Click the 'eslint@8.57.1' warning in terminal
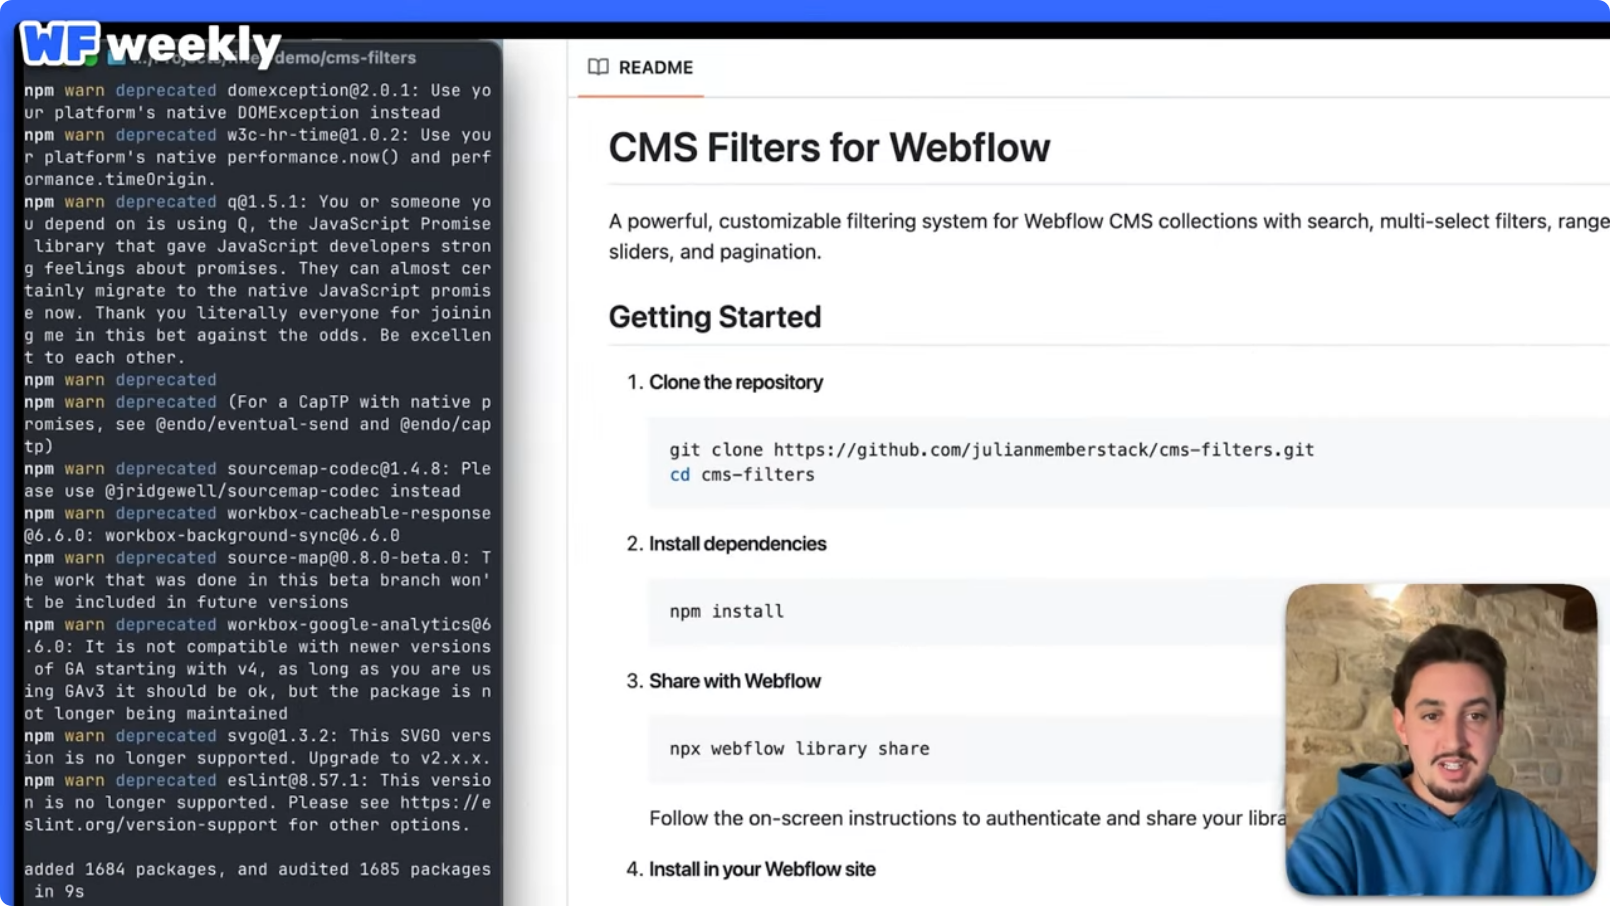Screen dimensions: 1610x906 (258, 802)
